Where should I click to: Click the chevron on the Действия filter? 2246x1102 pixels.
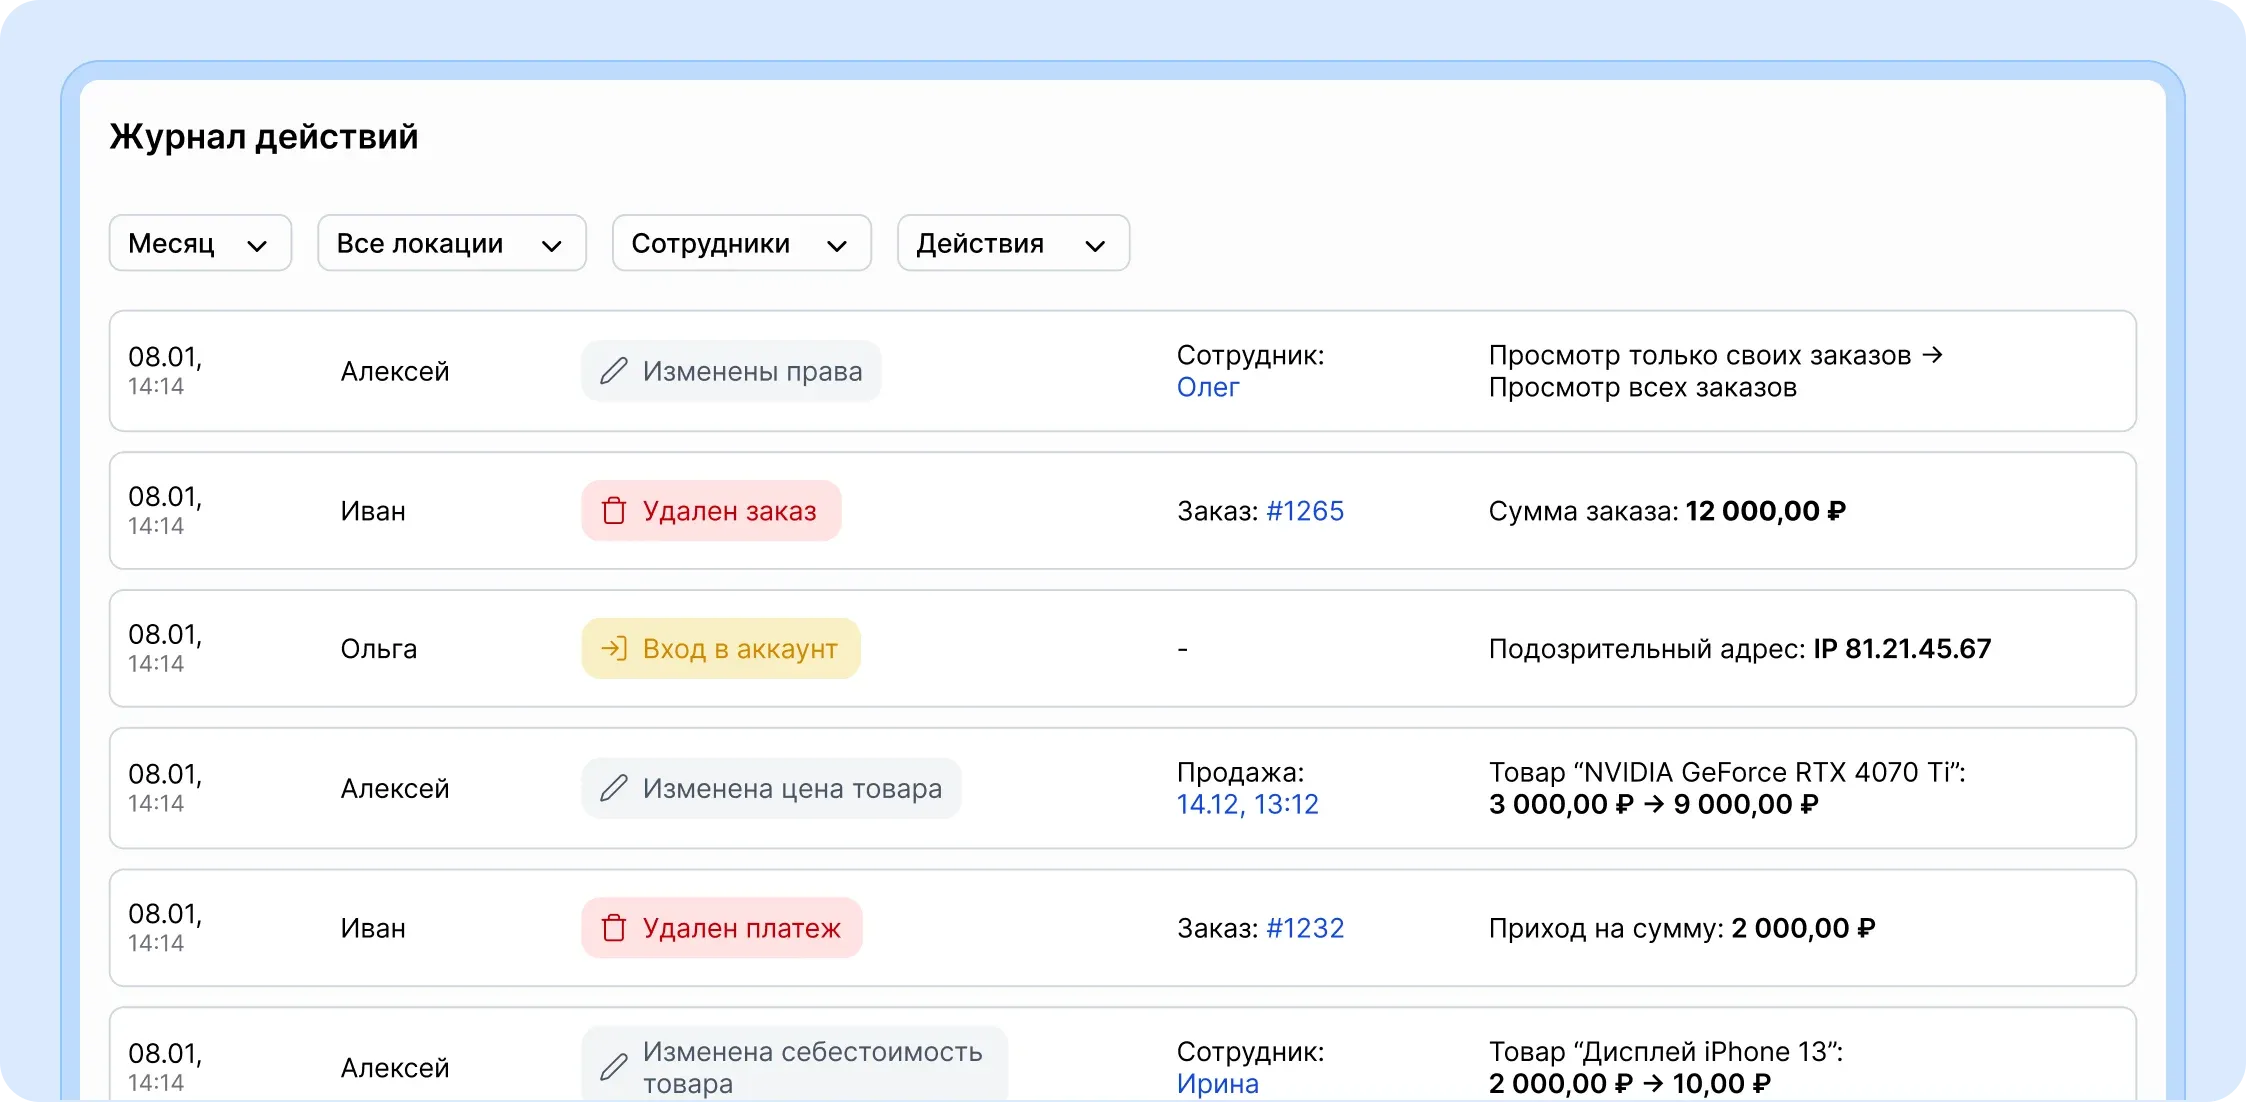(x=1095, y=244)
